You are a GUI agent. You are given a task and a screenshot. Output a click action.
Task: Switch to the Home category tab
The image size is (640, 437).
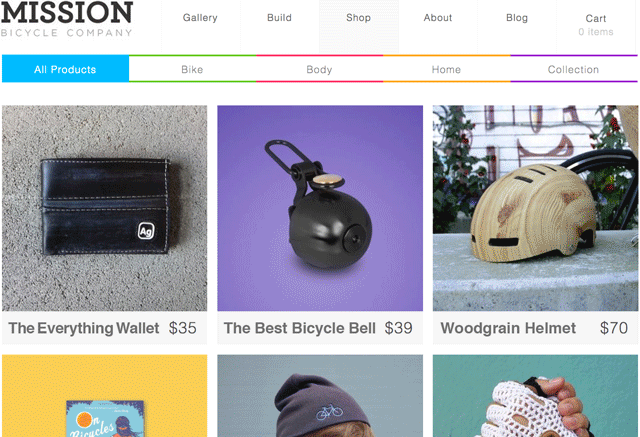coord(446,69)
